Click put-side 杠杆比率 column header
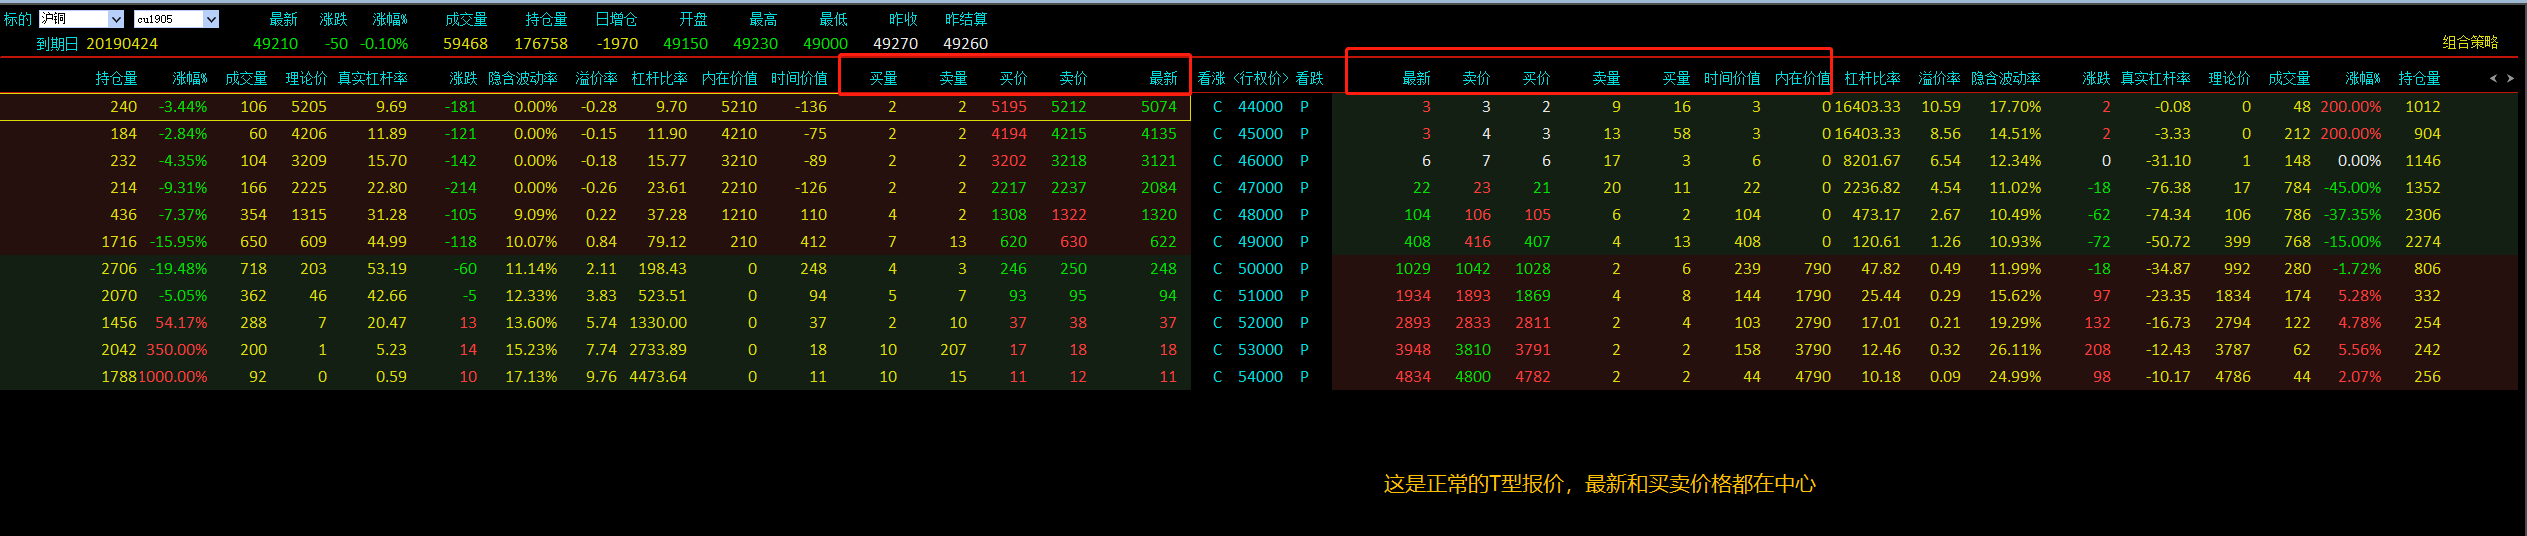Viewport: 2527px width, 536px height. (1872, 79)
